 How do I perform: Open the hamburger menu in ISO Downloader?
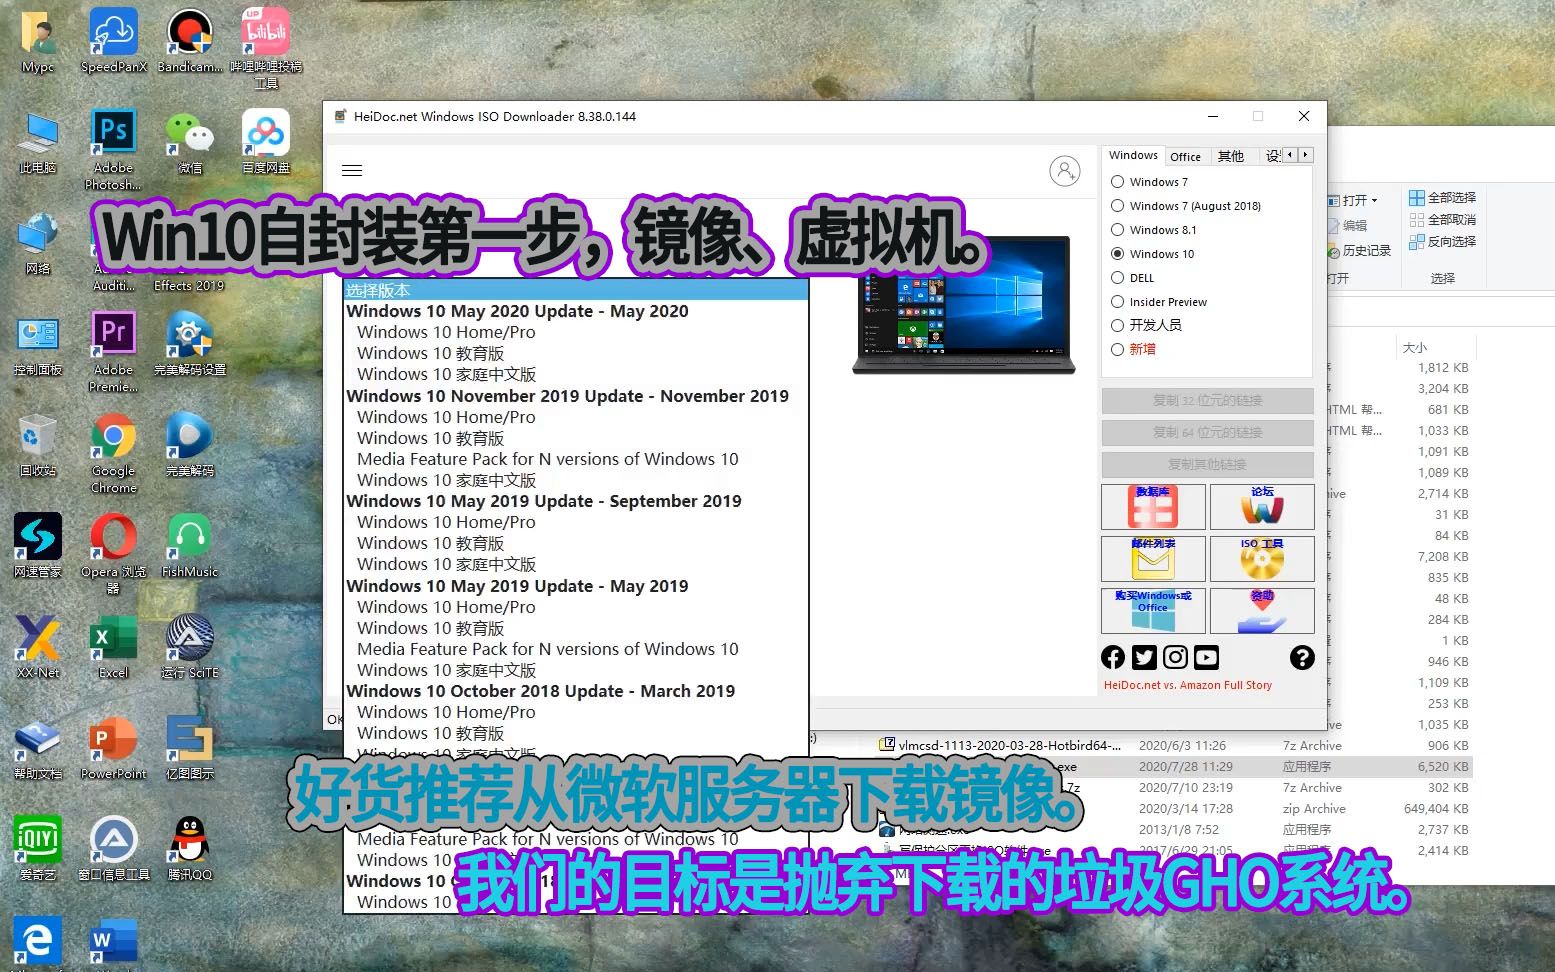point(352,171)
